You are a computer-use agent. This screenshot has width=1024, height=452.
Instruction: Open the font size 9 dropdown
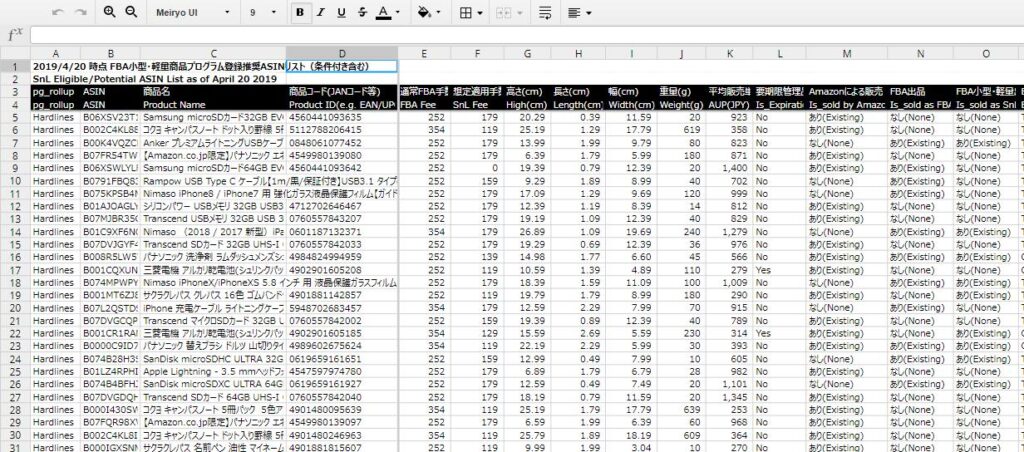point(263,12)
